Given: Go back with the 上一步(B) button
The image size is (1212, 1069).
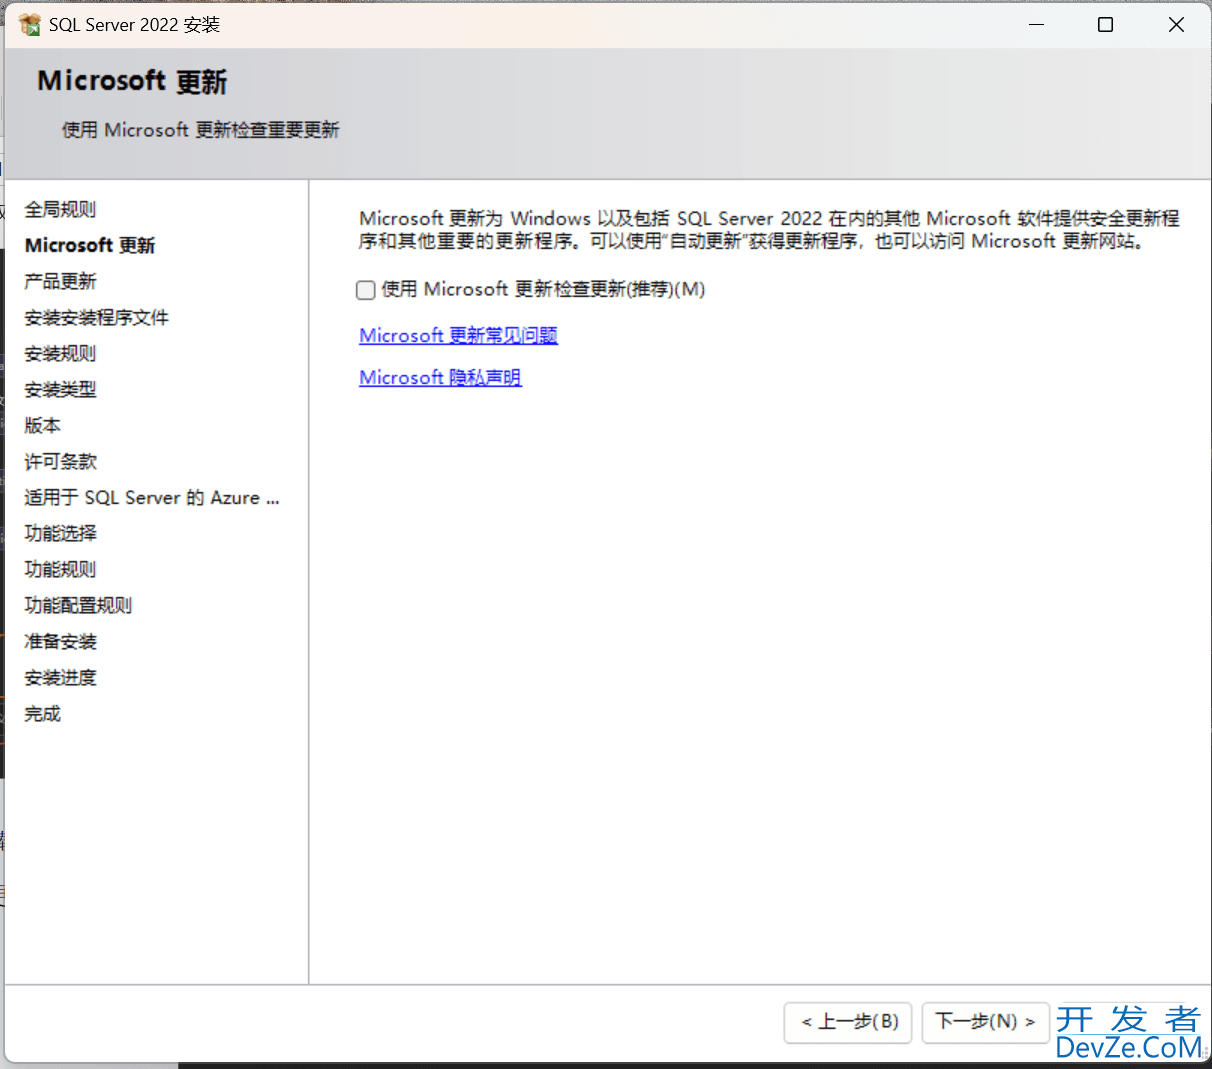Looking at the screenshot, I should [x=848, y=1022].
